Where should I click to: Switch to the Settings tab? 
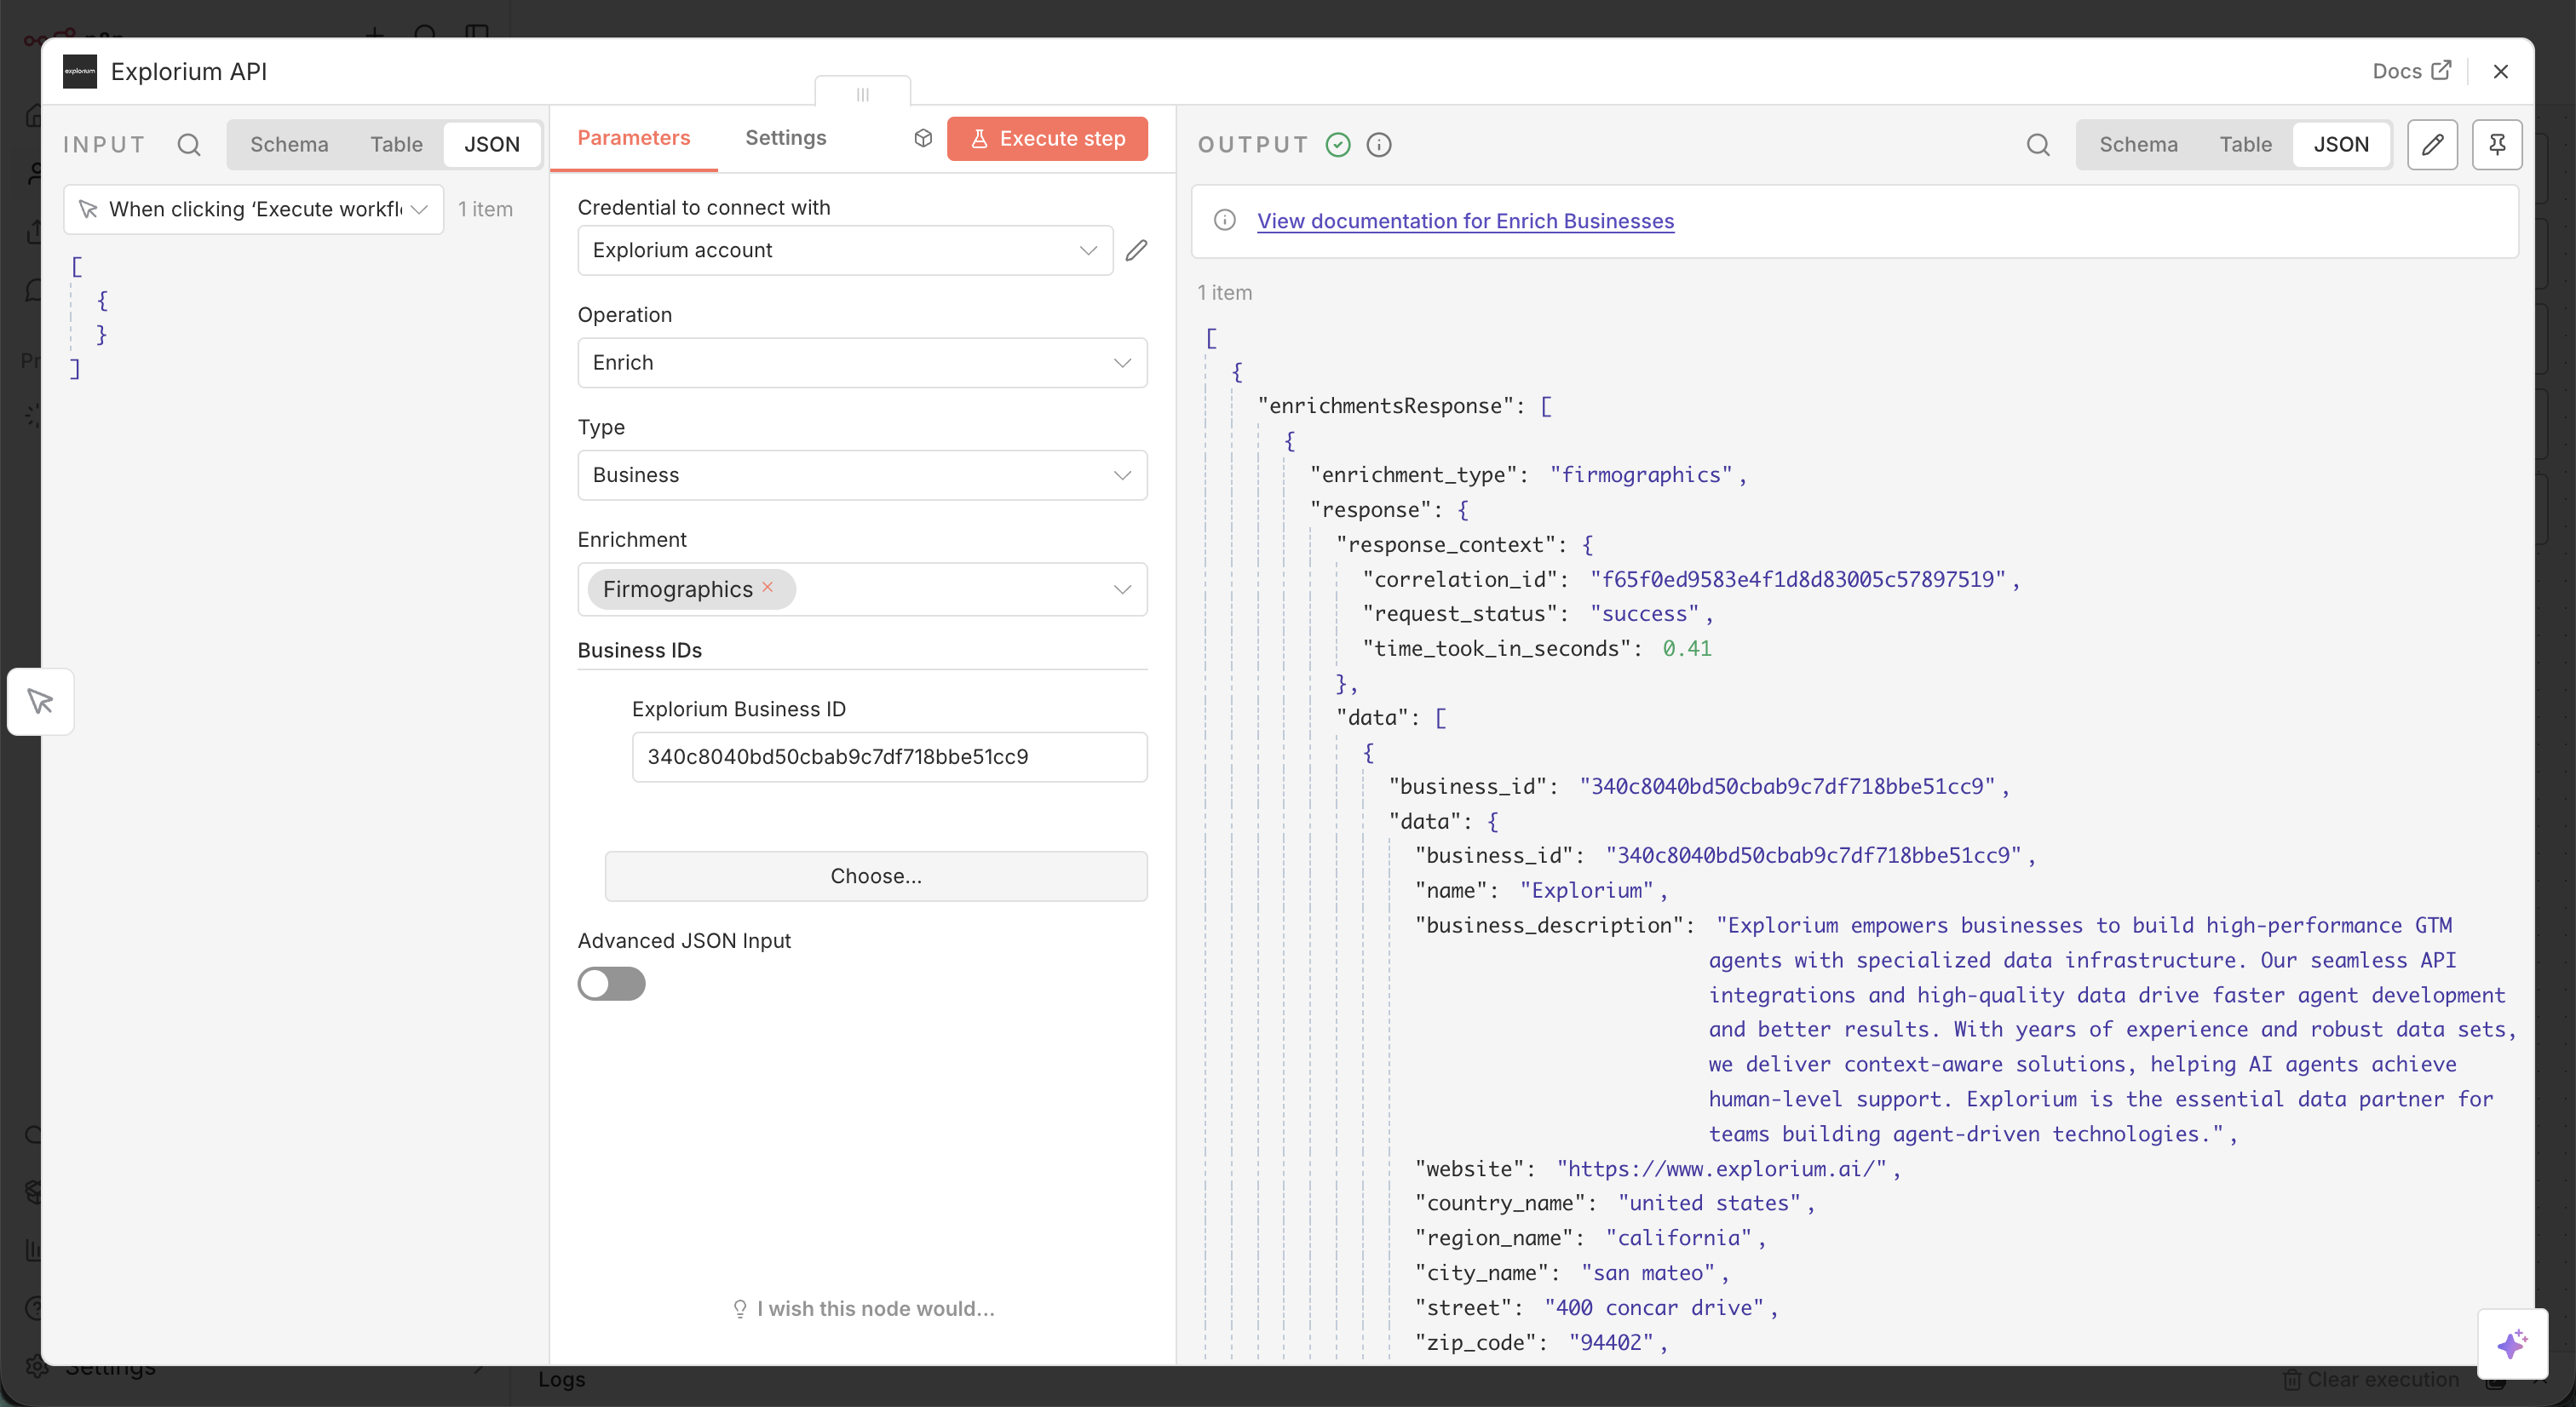(786, 137)
